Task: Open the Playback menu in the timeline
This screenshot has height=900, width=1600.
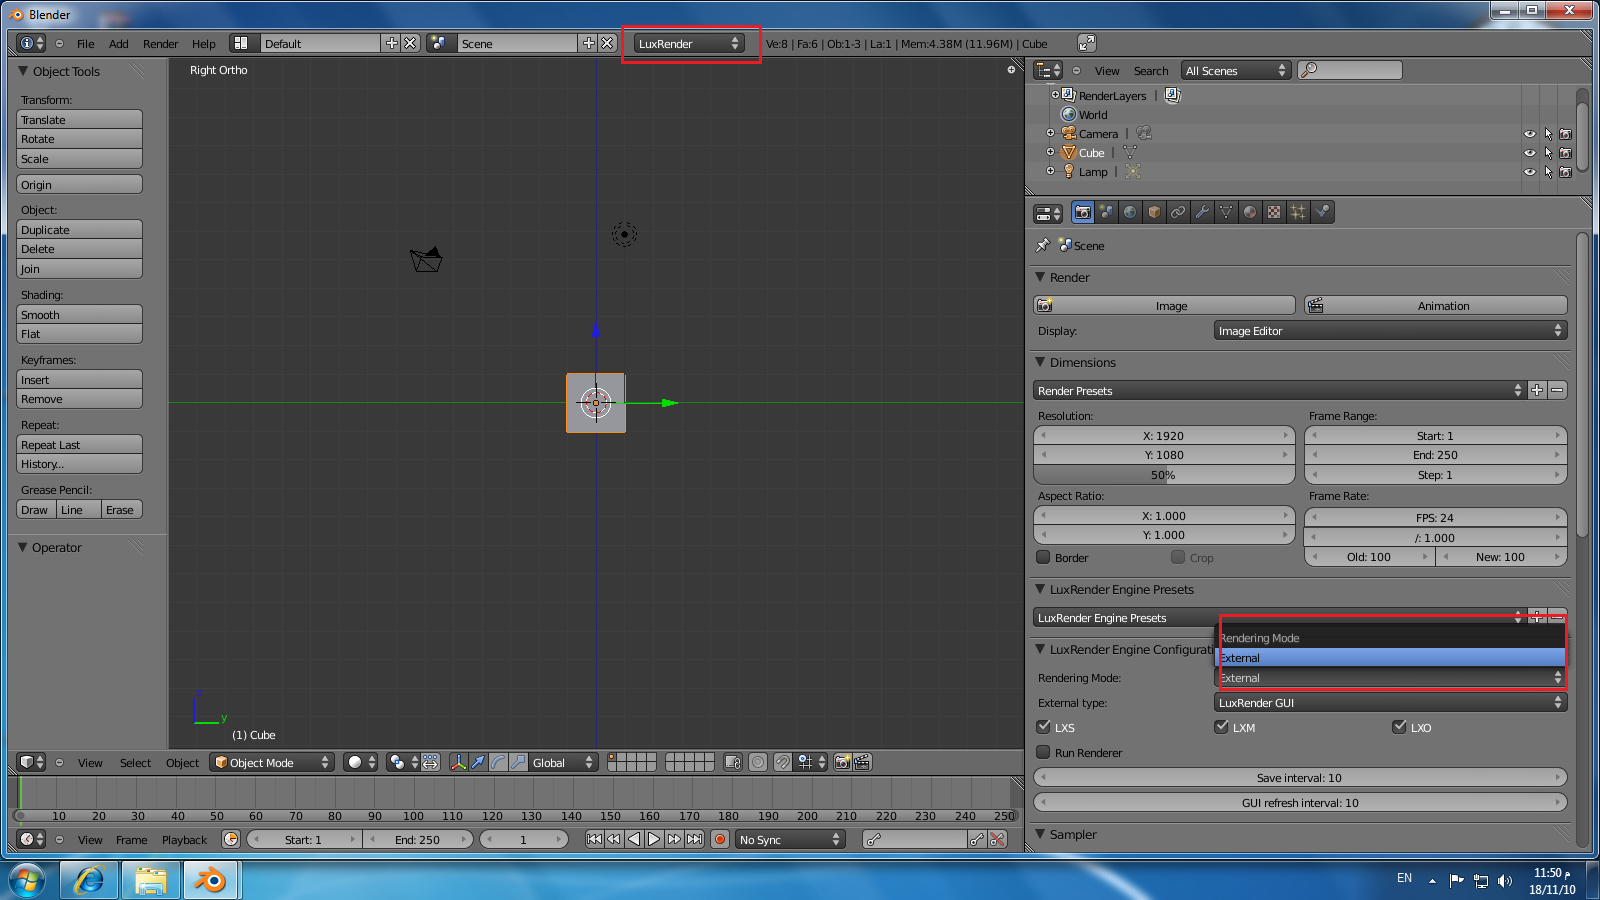Action: click(184, 840)
